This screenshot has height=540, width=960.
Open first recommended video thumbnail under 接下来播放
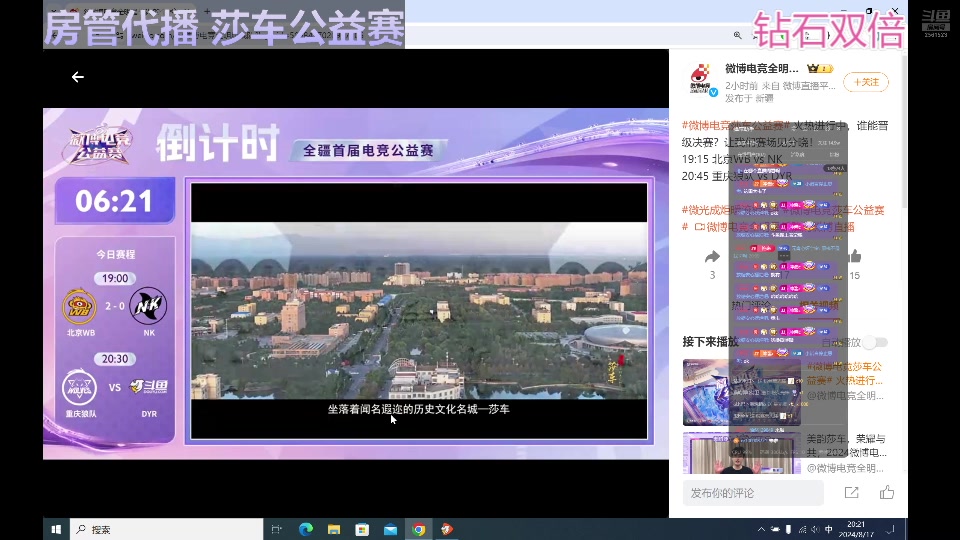click(741, 392)
